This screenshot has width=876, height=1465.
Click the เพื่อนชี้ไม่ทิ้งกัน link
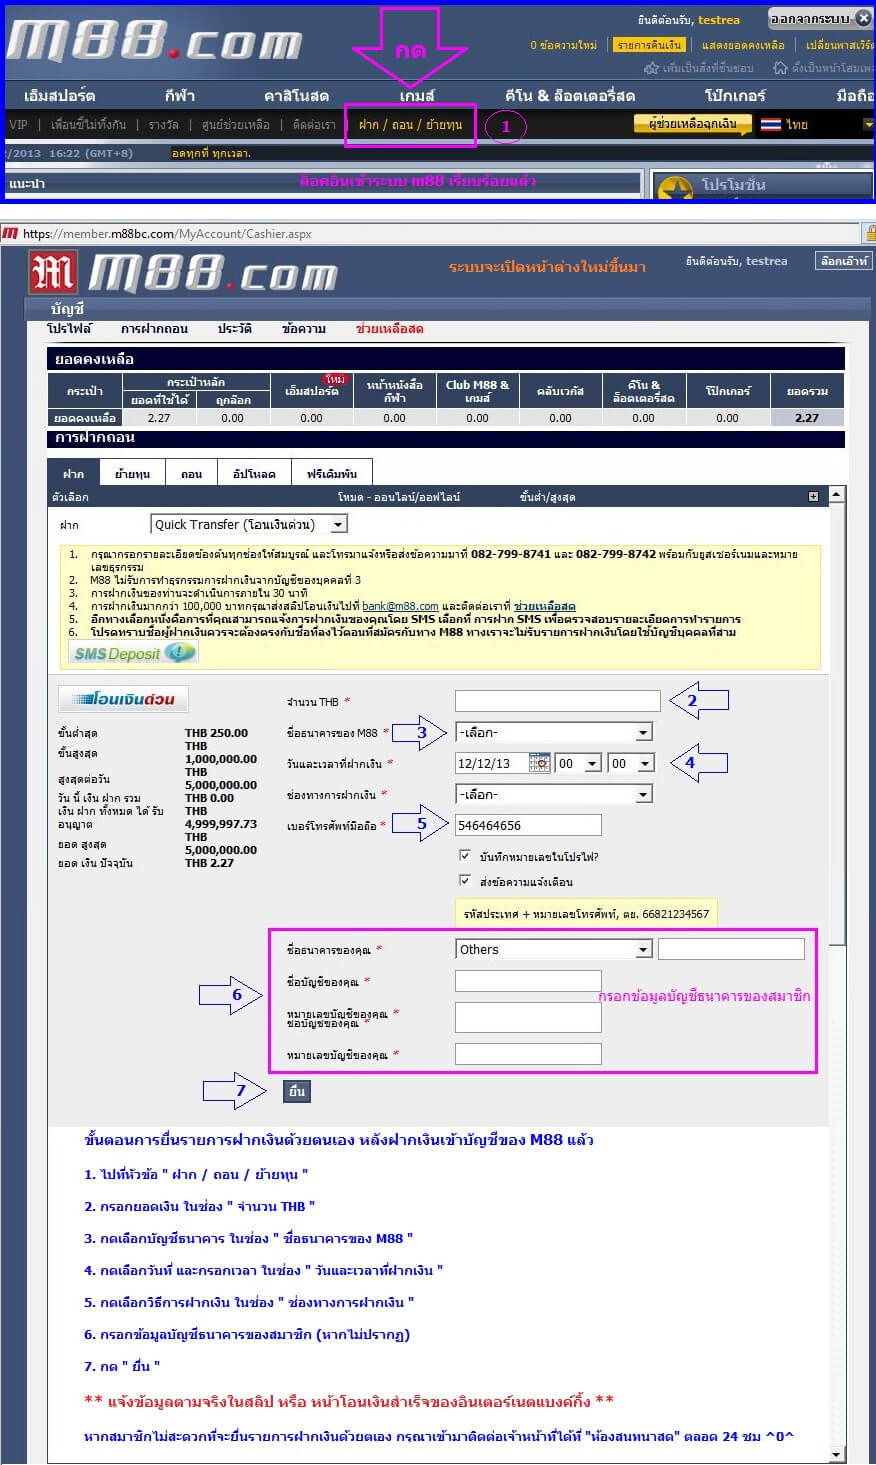point(89,125)
